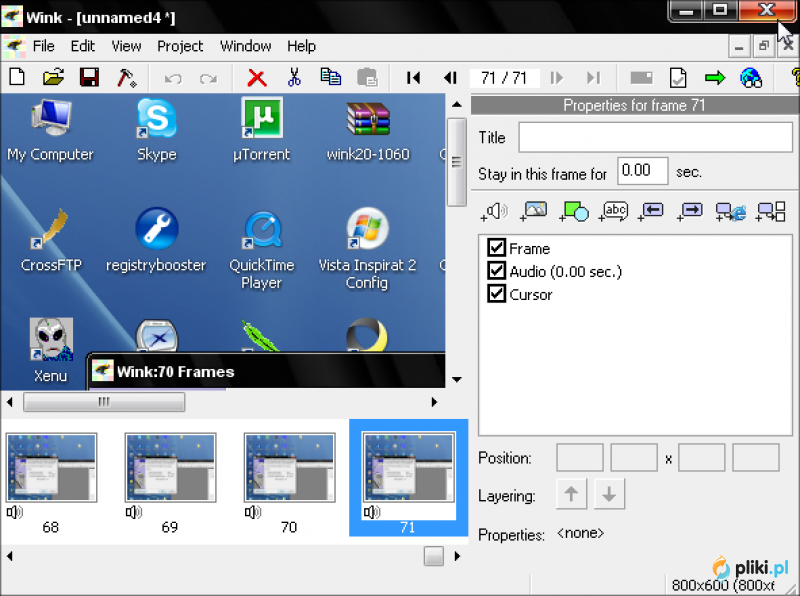Click the new capture camera icon
Viewport: 800px width, 596px height.
click(641, 78)
